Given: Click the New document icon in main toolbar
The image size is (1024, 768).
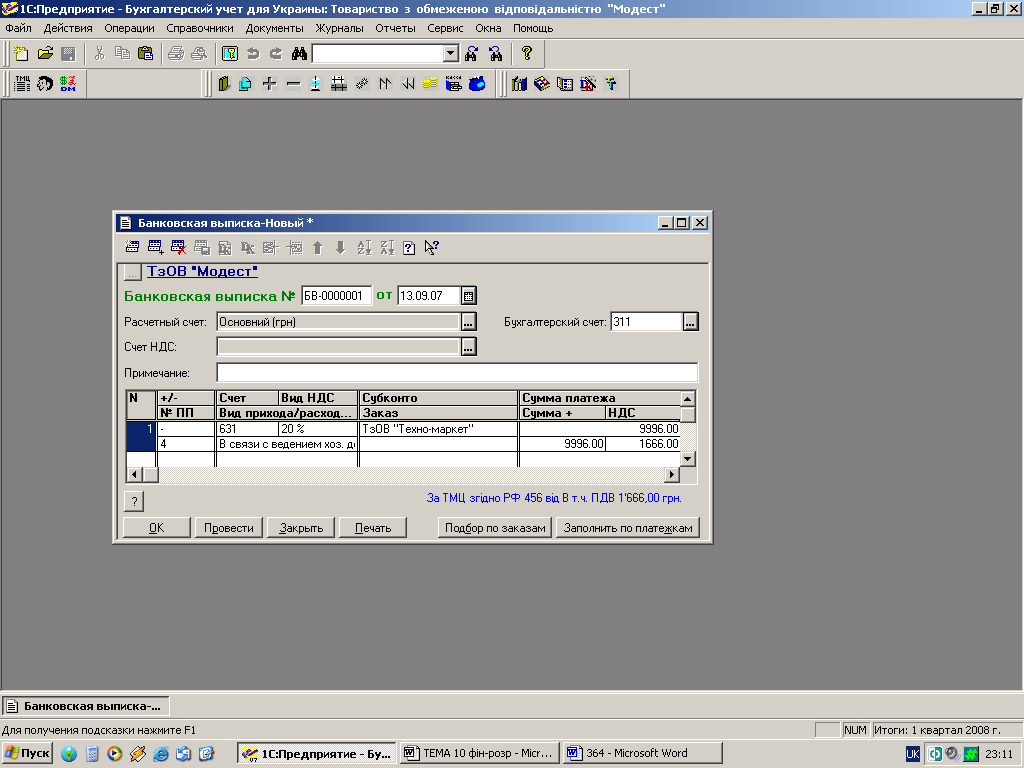Looking at the screenshot, I should click(22, 54).
